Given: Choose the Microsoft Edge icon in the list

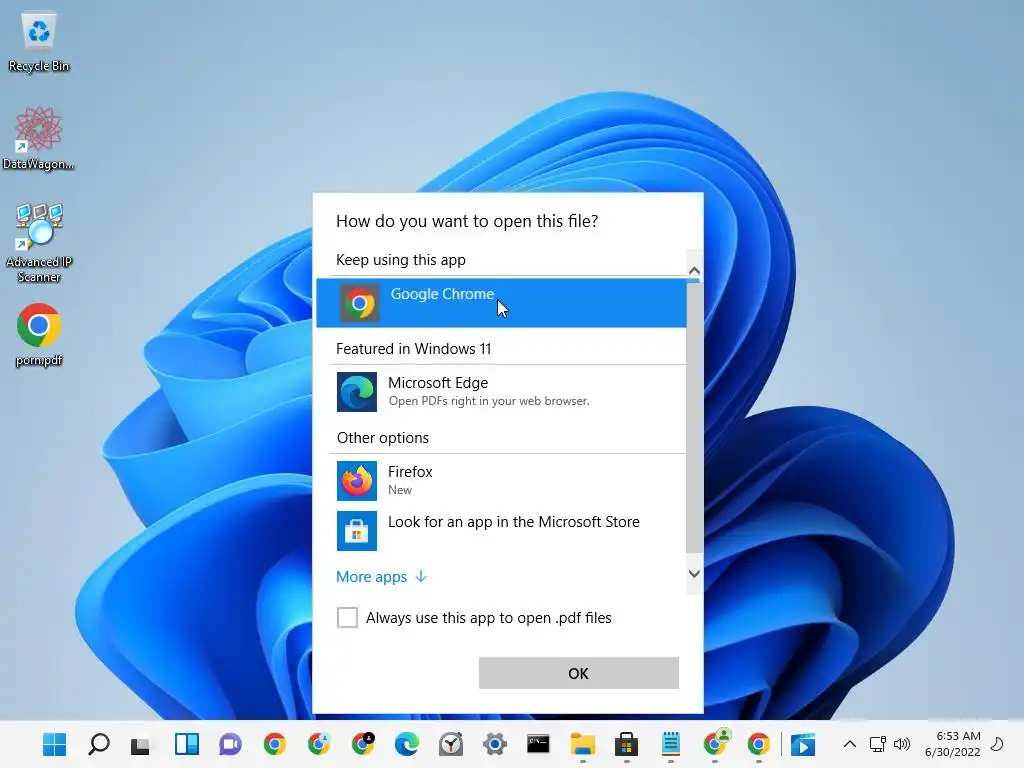Looking at the screenshot, I should (x=357, y=392).
